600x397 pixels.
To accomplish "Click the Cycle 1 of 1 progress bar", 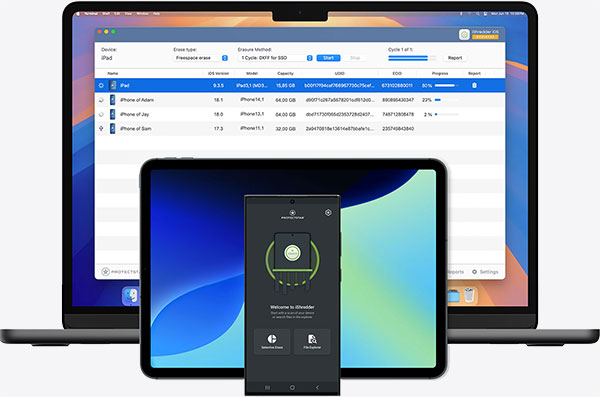I will [x=412, y=58].
